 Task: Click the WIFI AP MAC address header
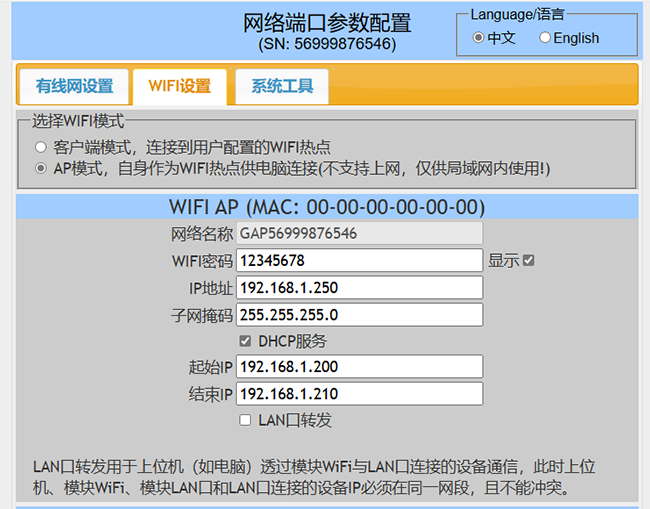[x=327, y=207]
